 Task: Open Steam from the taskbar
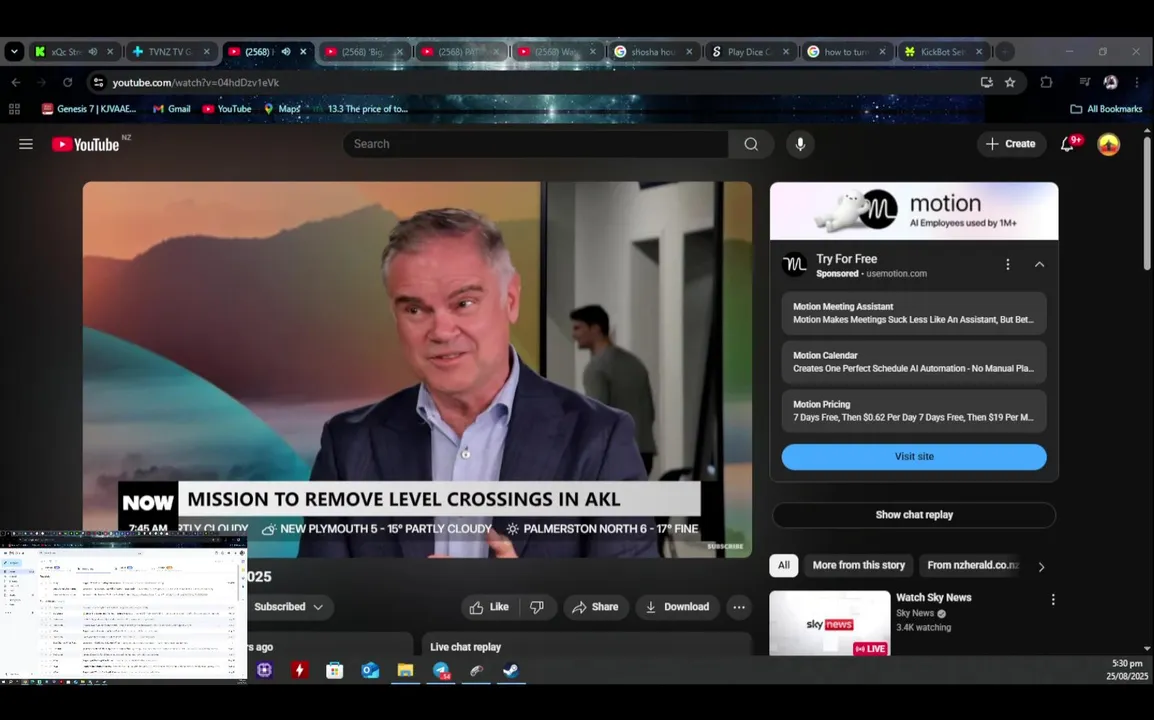click(511, 671)
